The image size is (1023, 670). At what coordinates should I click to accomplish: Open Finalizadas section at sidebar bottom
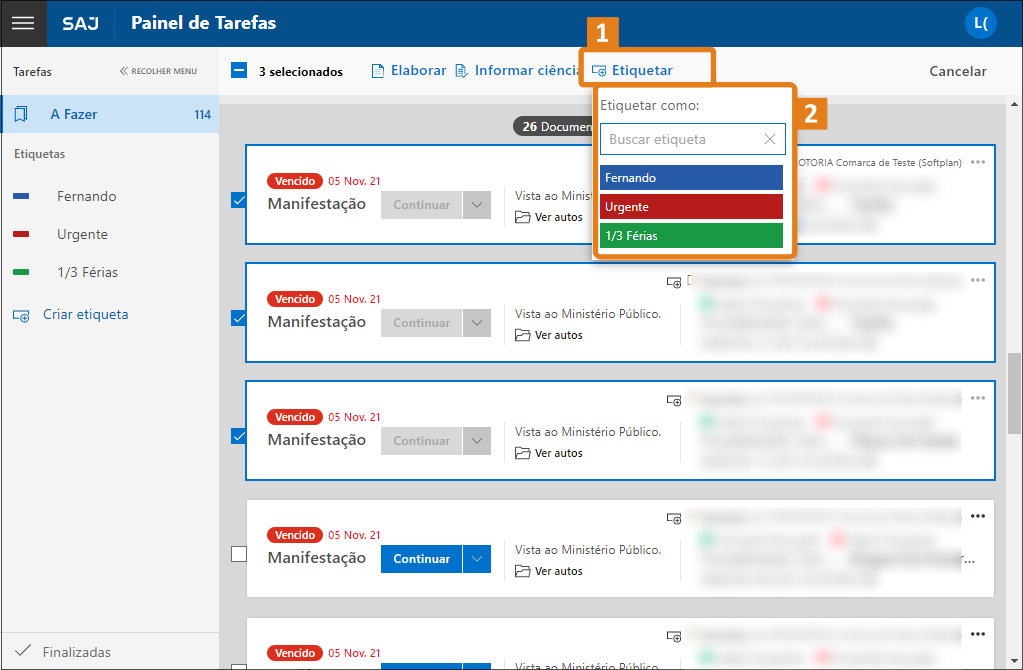click(x=76, y=652)
